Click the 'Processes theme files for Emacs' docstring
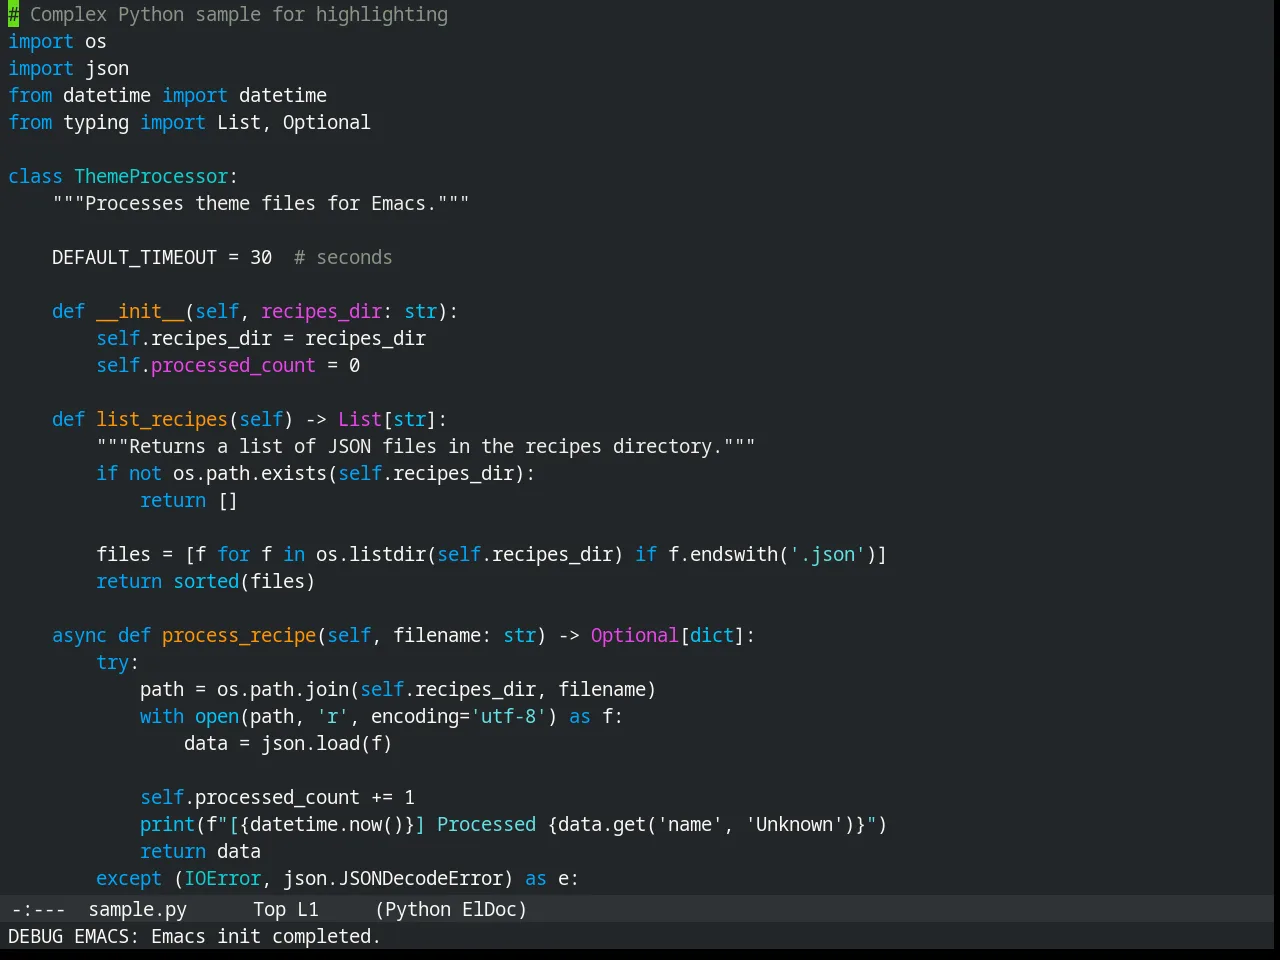 [261, 203]
